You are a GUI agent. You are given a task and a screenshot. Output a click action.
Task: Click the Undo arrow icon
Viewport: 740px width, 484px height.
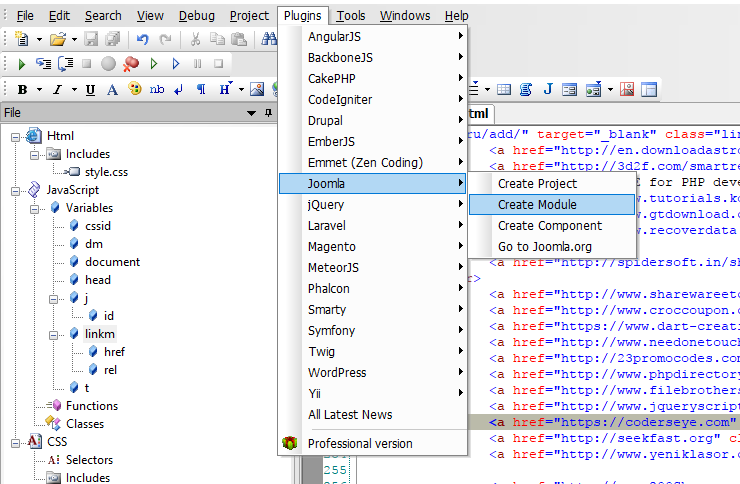(142, 39)
